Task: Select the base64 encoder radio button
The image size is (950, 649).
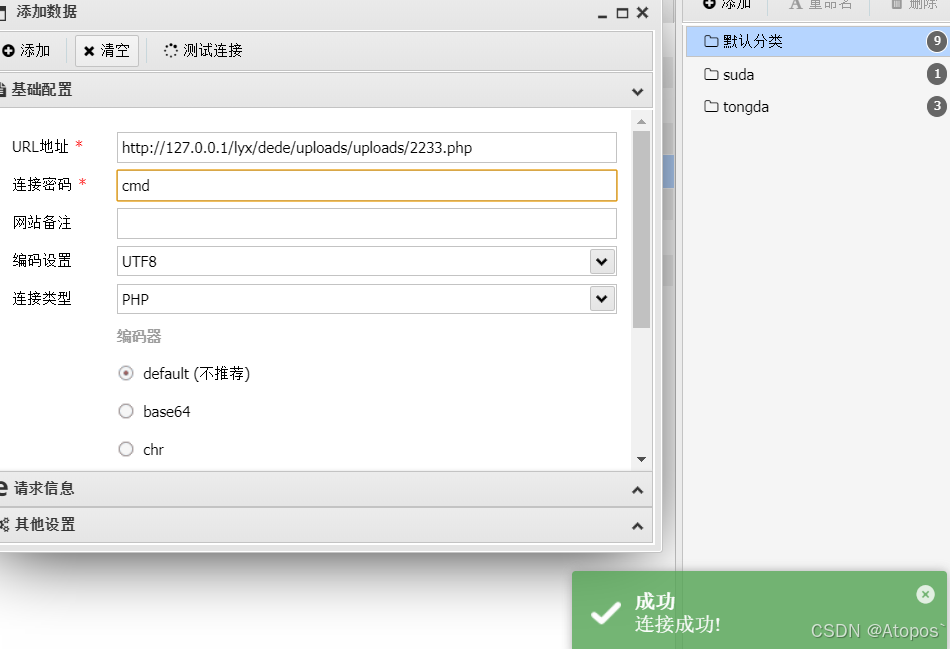Action: point(126,411)
